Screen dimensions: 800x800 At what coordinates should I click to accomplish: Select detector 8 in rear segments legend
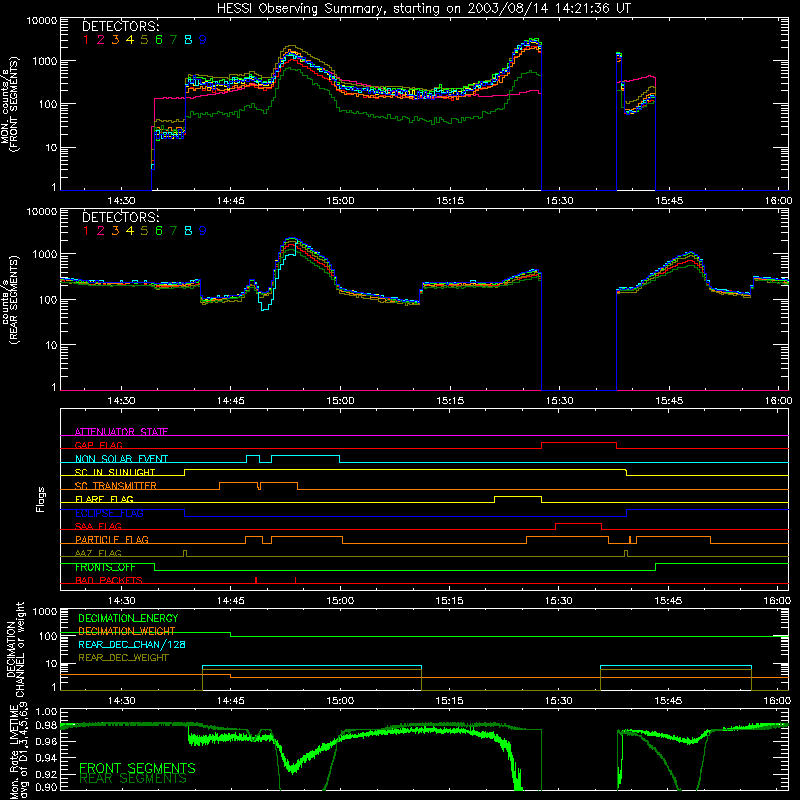tap(188, 231)
